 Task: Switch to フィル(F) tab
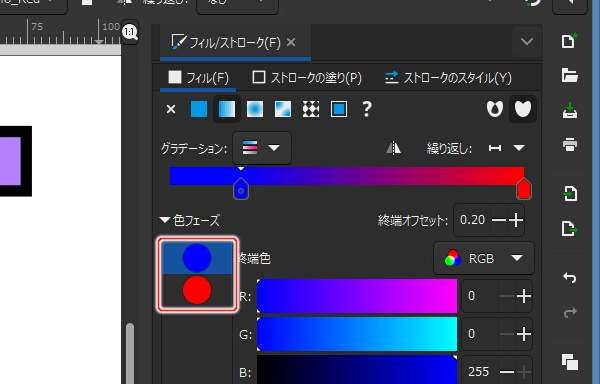pyautogui.click(x=198, y=78)
